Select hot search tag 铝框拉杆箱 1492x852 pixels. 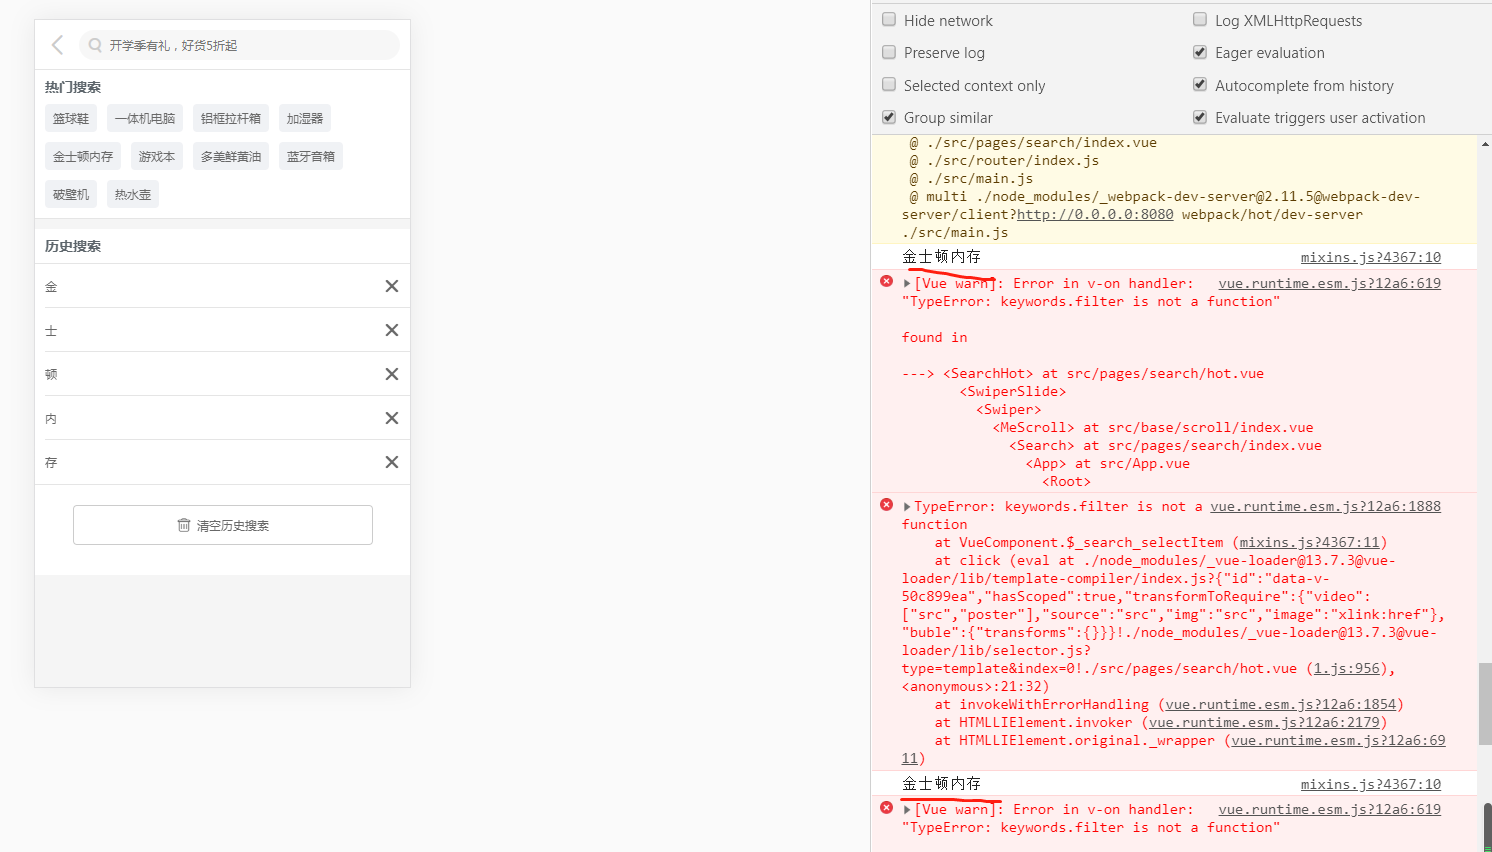point(231,118)
